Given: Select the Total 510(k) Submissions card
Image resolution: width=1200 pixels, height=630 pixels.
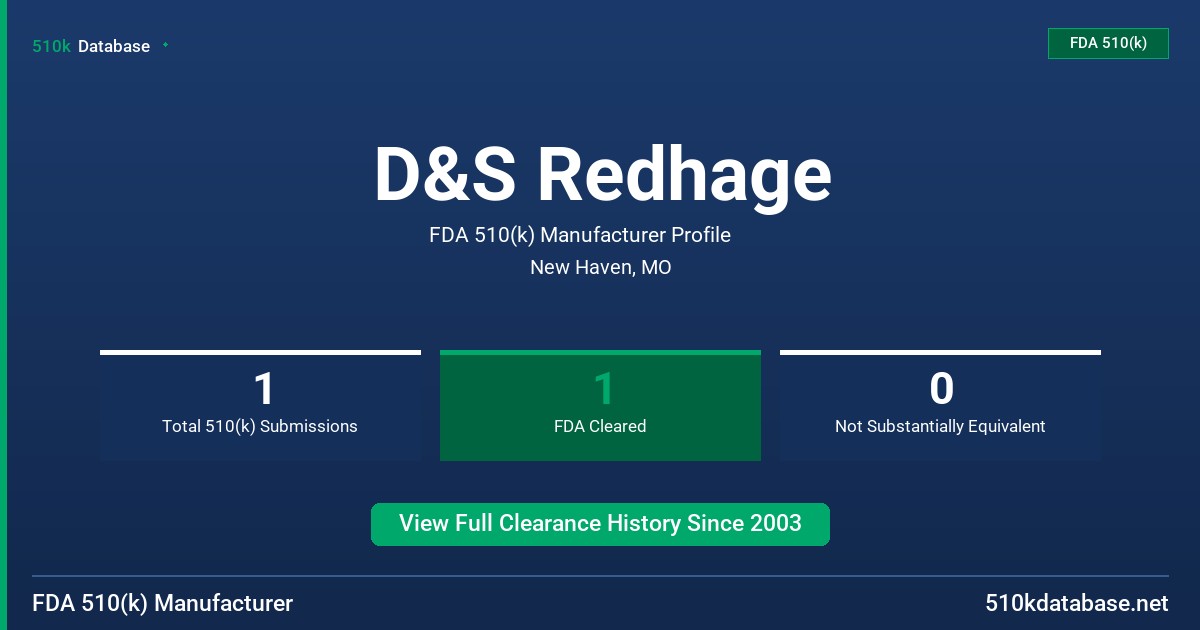Looking at the screenshot, I should (x=260, y=405).
